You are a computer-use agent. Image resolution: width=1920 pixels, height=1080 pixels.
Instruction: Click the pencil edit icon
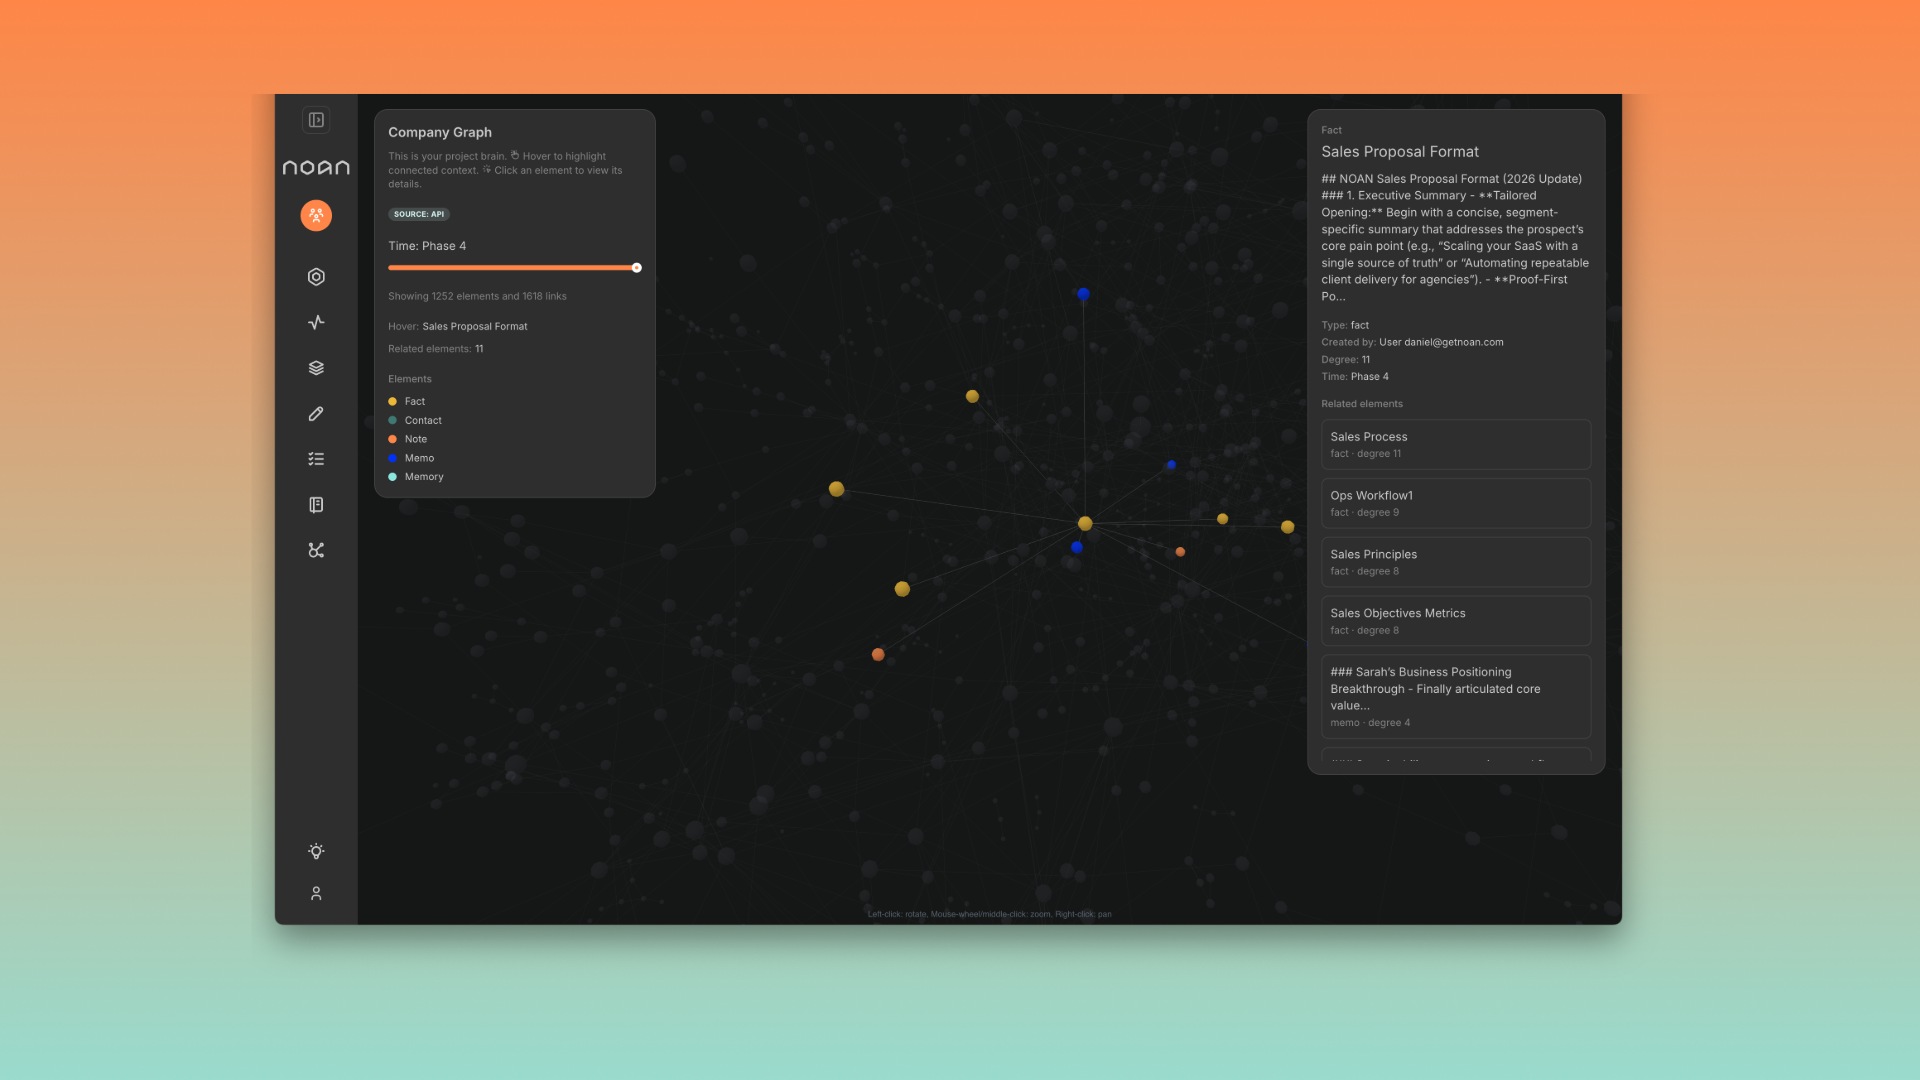(x=316, y=413)
